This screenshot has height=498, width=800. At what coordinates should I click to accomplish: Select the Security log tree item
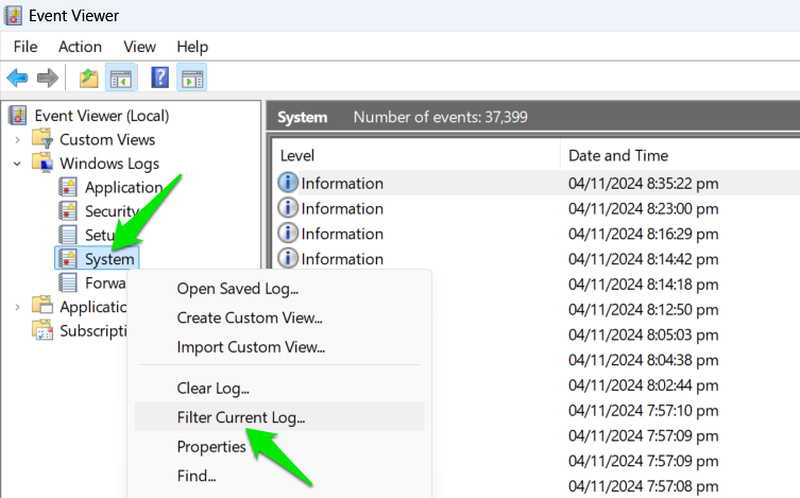112,211
